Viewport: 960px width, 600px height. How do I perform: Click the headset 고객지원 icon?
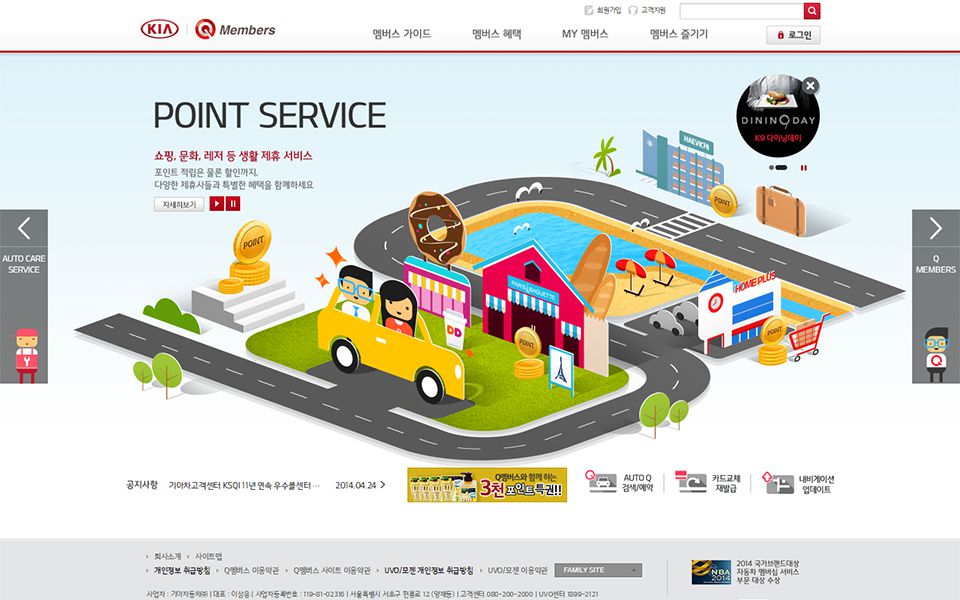[x=633, y=11]
